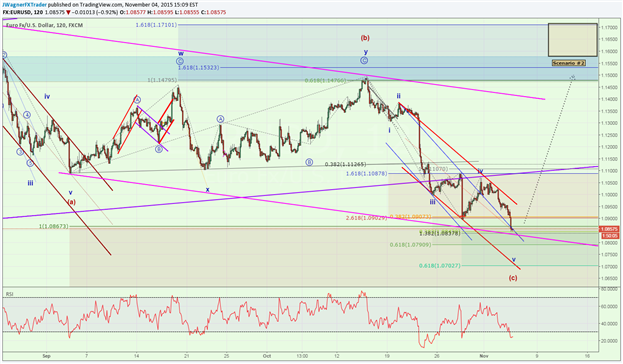The image size is (623, 364).
Task: Click the 1:50:05 countdown tag on the price axis
Action: [x=609, y=236]
